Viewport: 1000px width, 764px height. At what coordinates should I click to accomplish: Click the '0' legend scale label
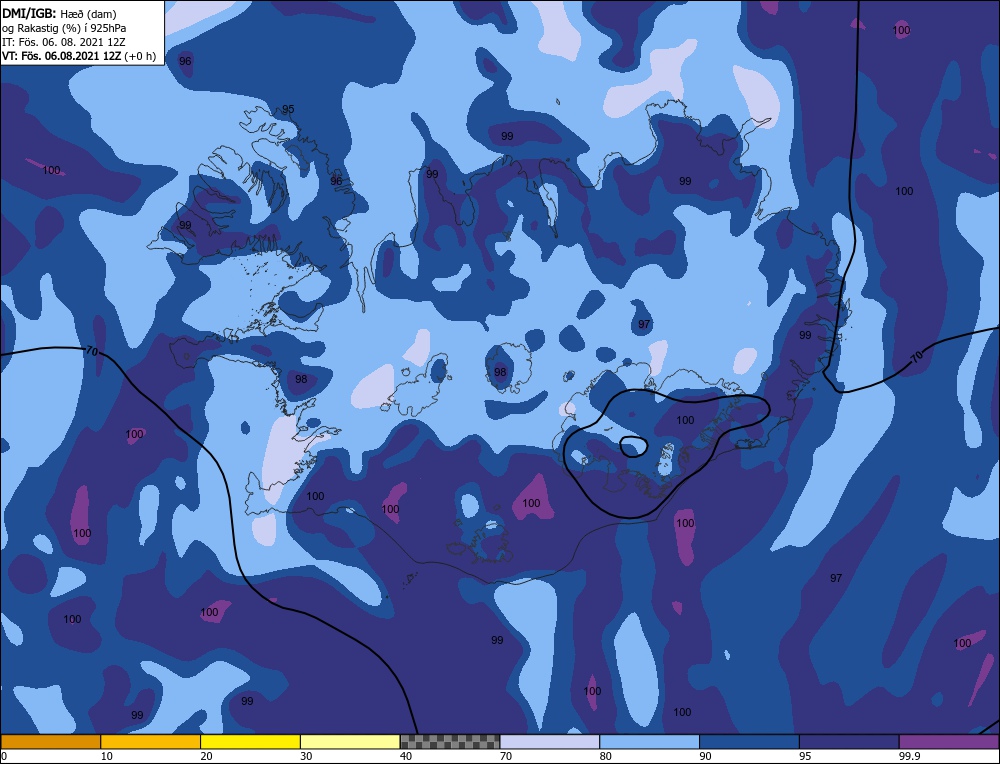pos(4,756)
